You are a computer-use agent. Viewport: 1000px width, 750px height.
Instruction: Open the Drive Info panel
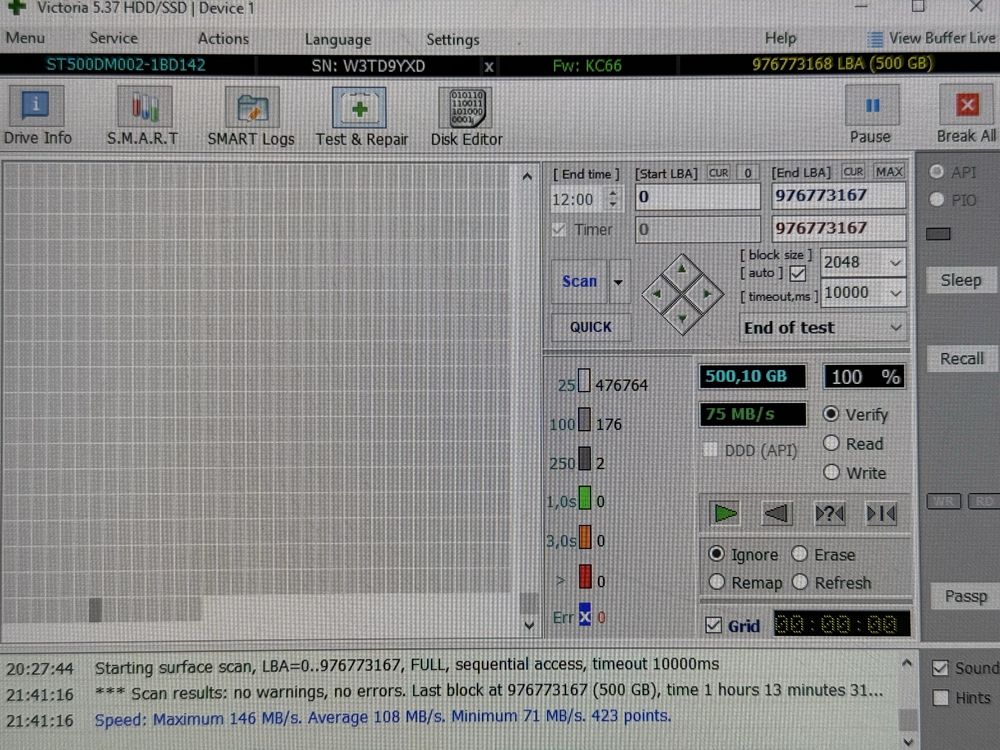36,116
